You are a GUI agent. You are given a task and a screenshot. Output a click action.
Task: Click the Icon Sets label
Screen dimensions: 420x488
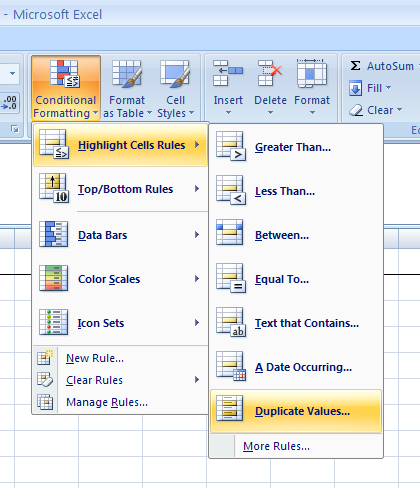101,323
